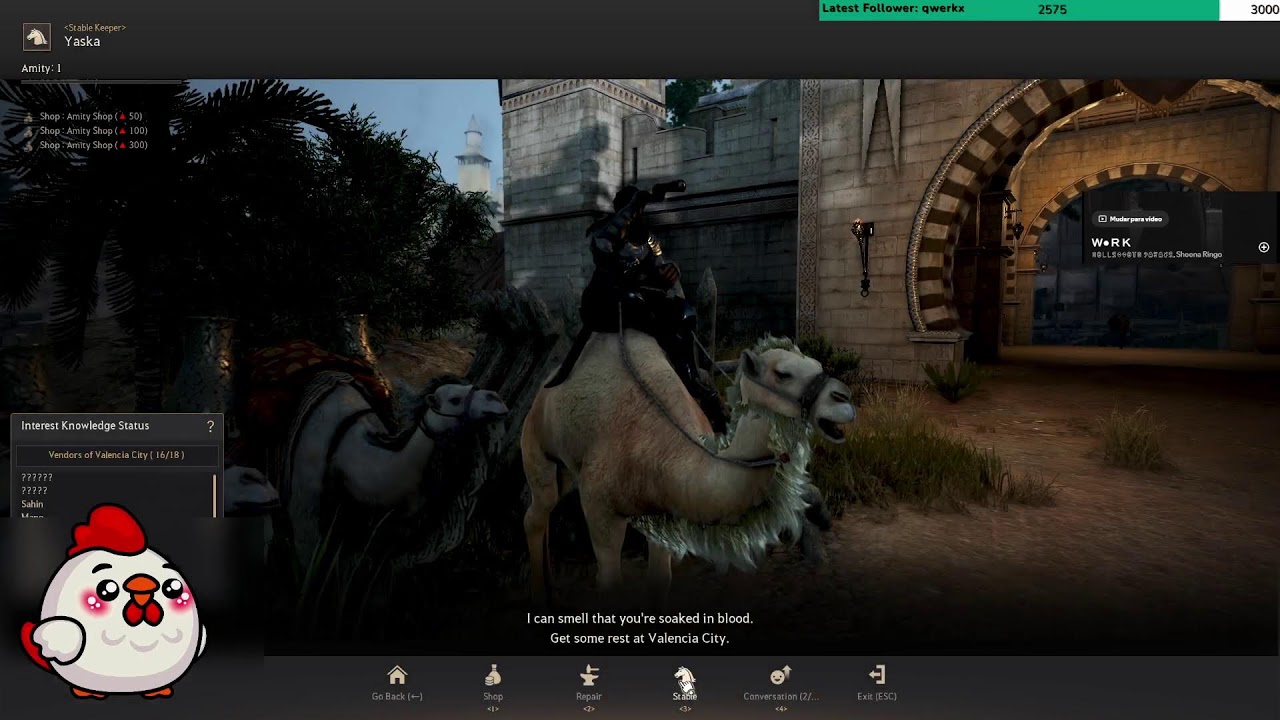Viewport: 1280px width, 720px height.
Task: Click the NPC name Yaska
Action: tap(82, 42)
